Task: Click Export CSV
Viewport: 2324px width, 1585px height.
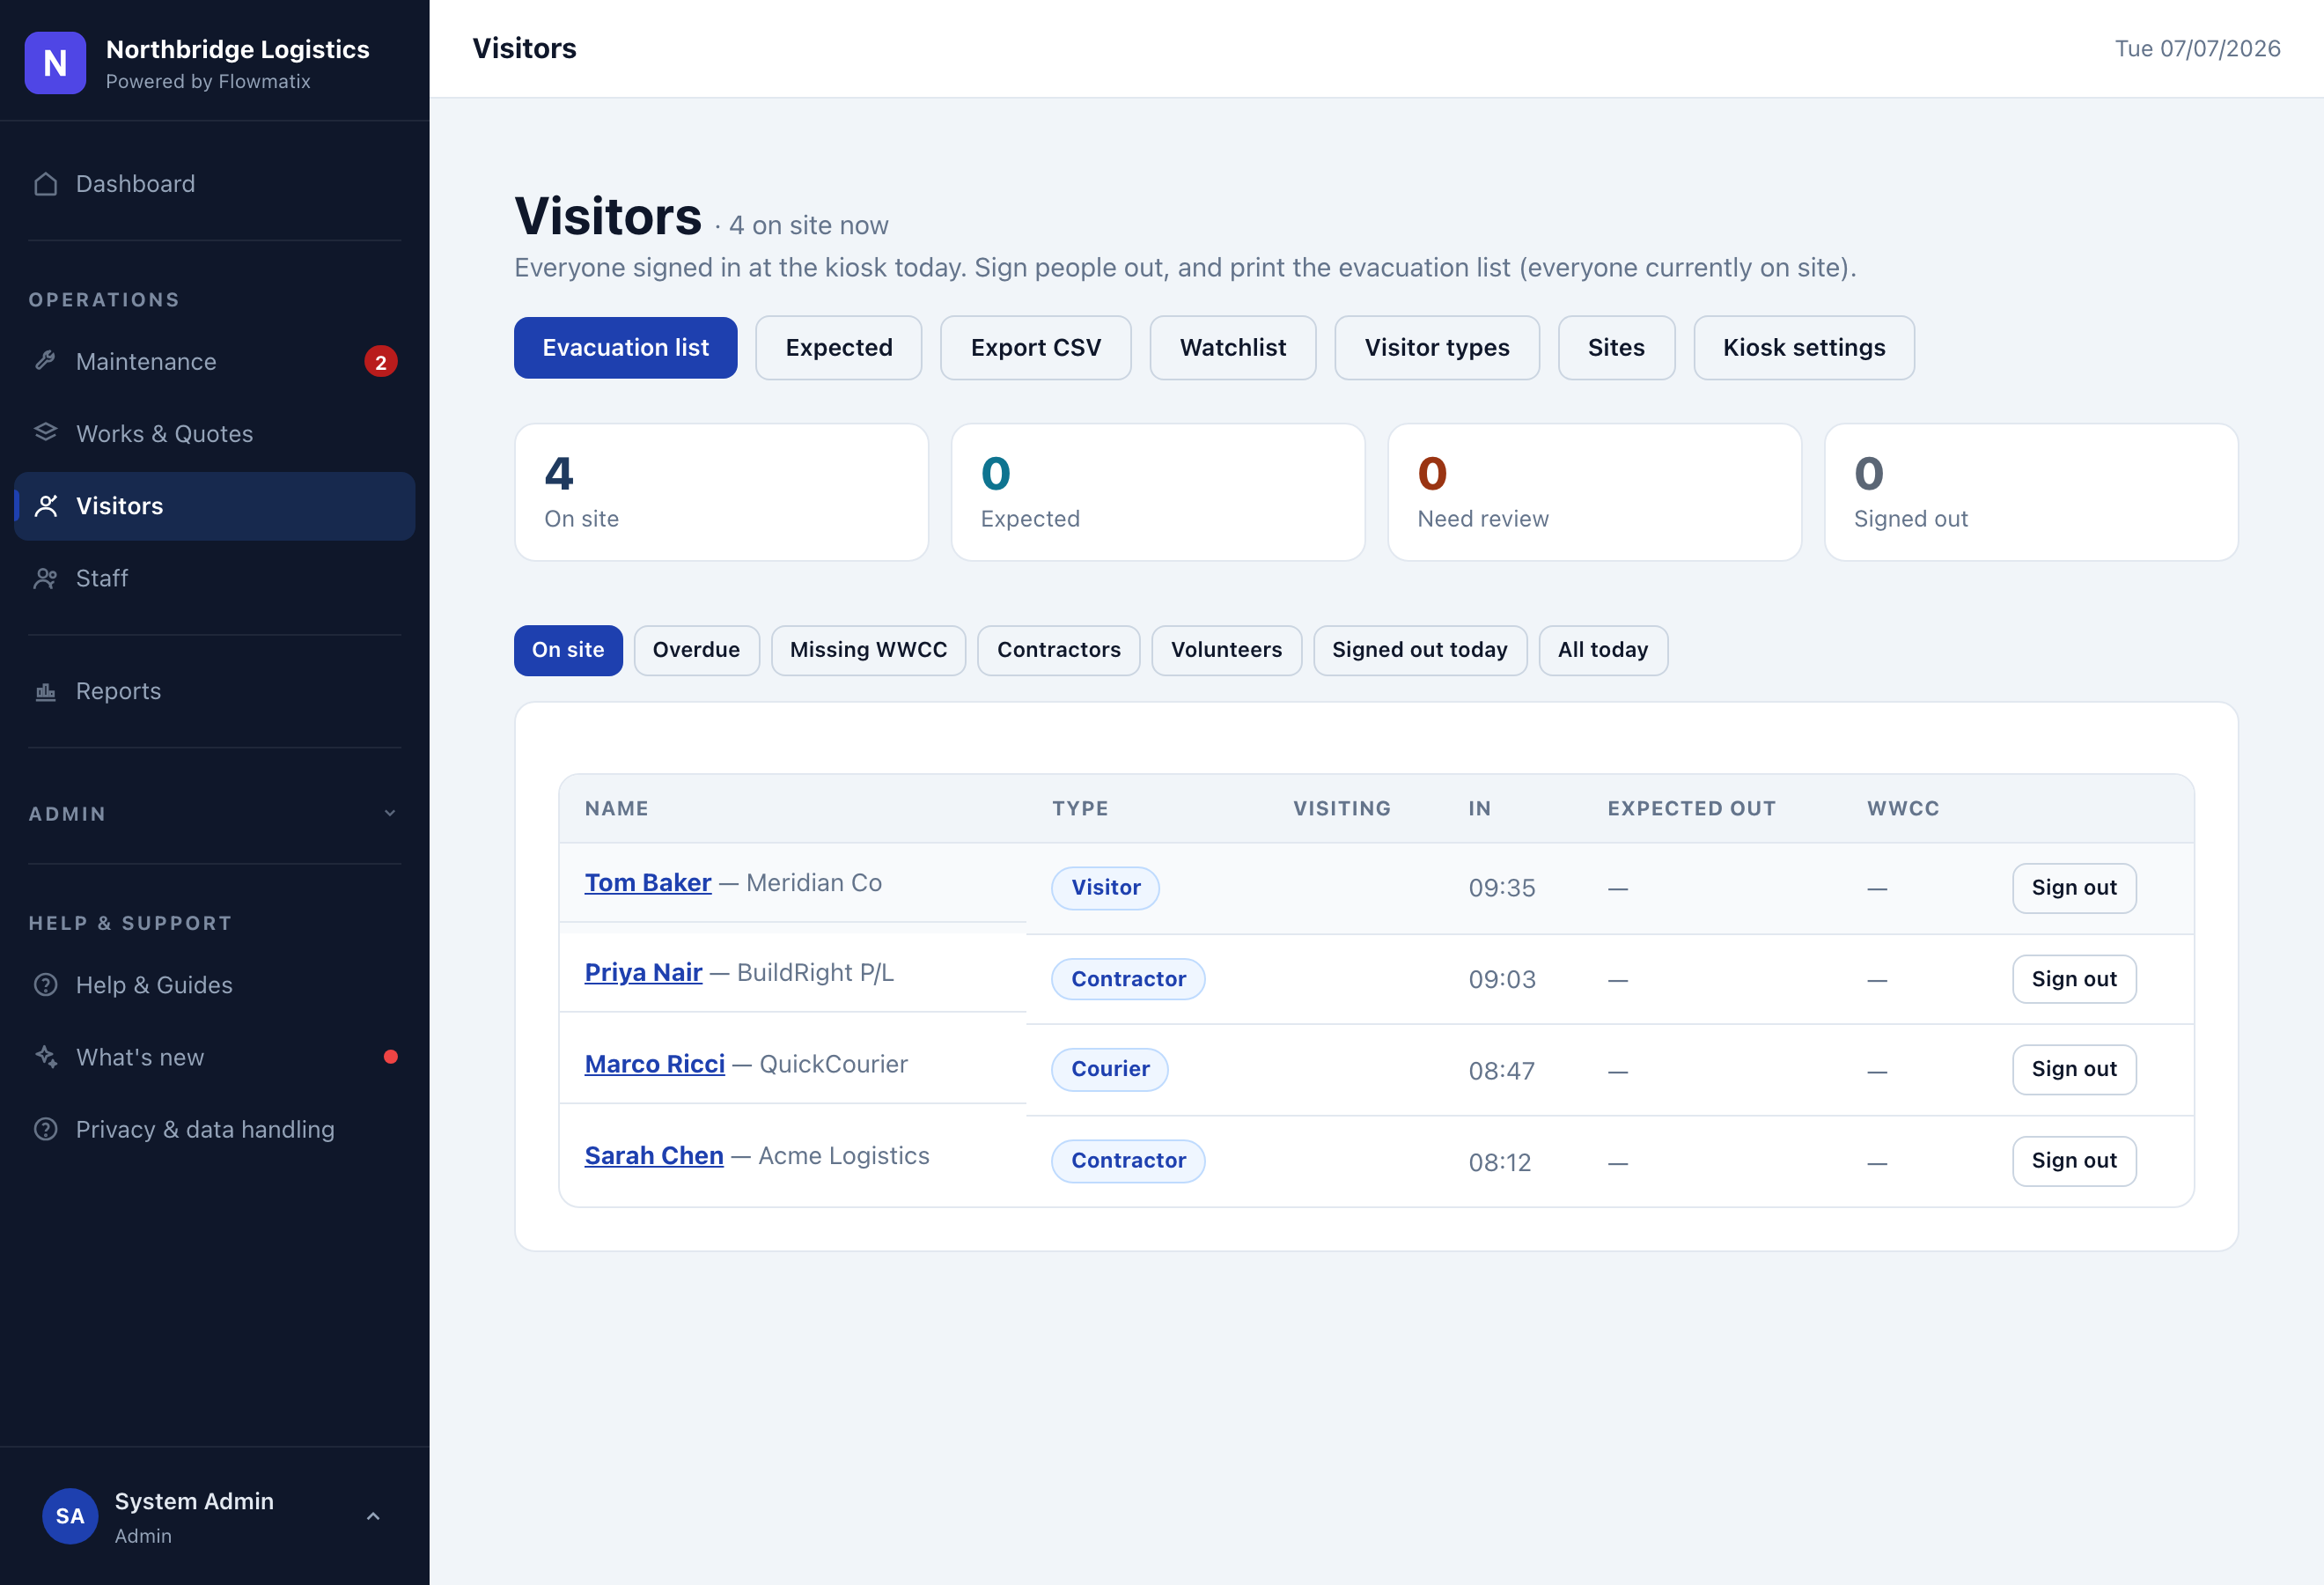Action: pyautogui.click(x=1035, y=348)
